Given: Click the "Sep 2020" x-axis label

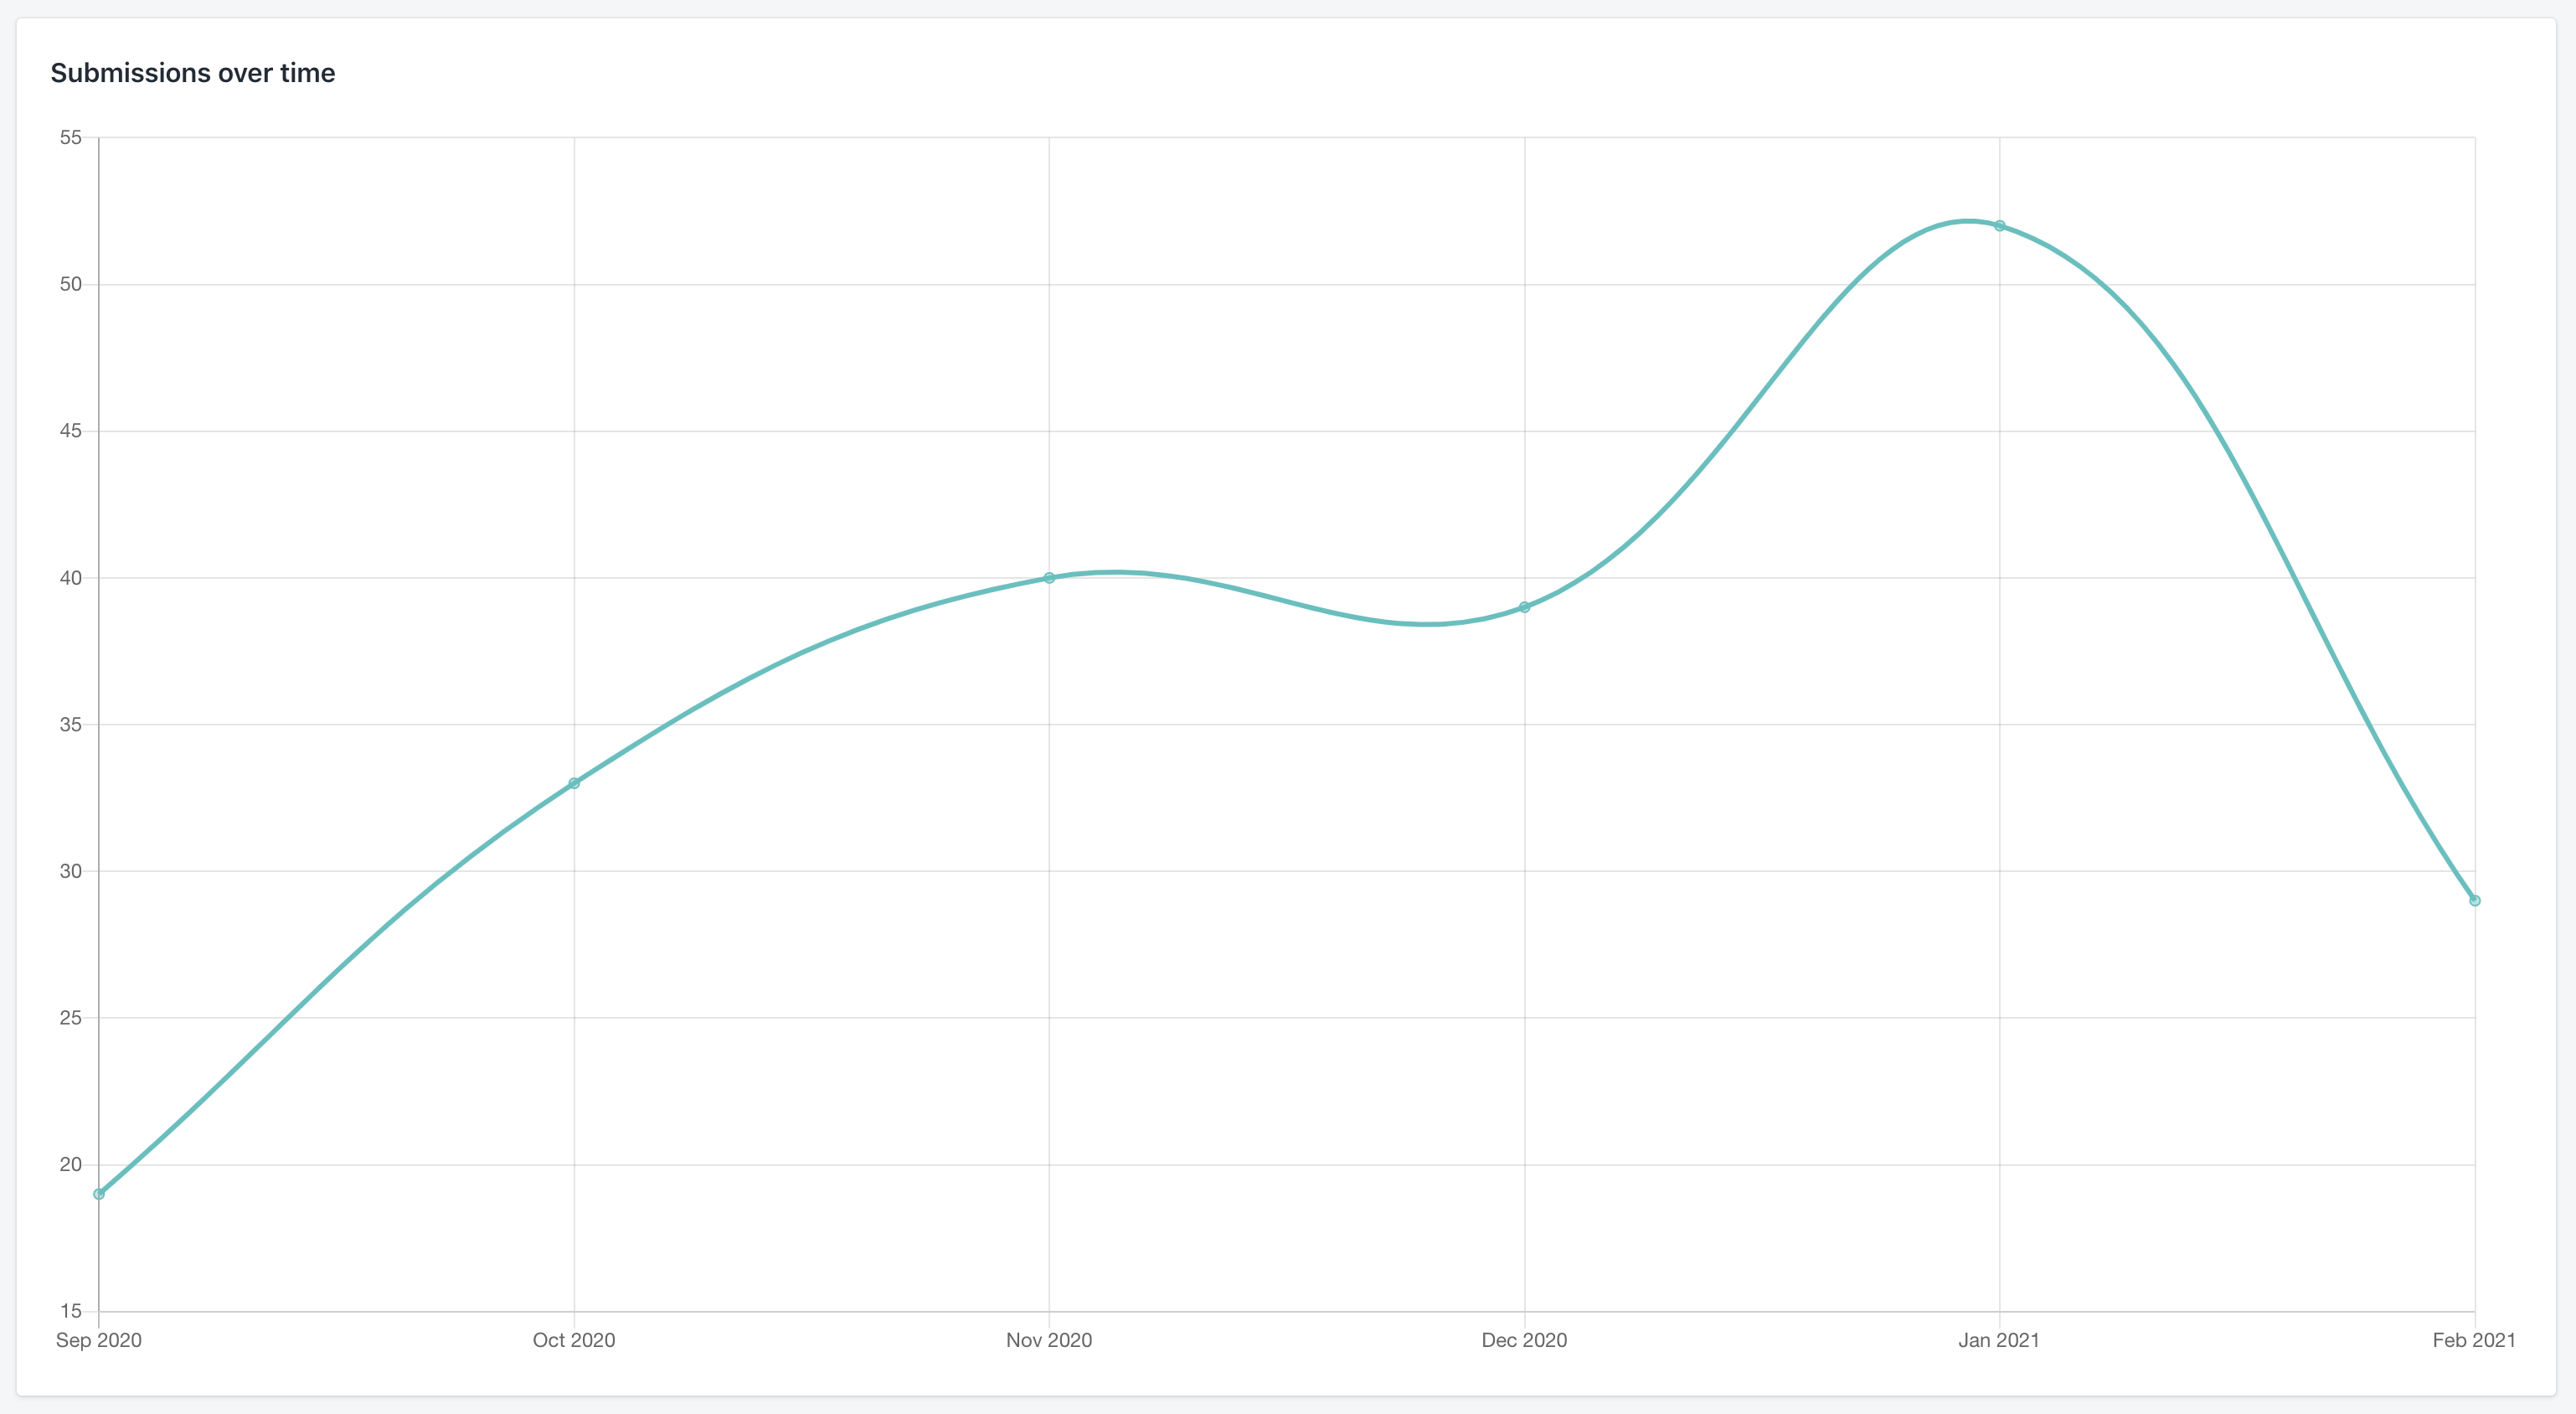Looking at the screenshot, I should (99, 1340).
